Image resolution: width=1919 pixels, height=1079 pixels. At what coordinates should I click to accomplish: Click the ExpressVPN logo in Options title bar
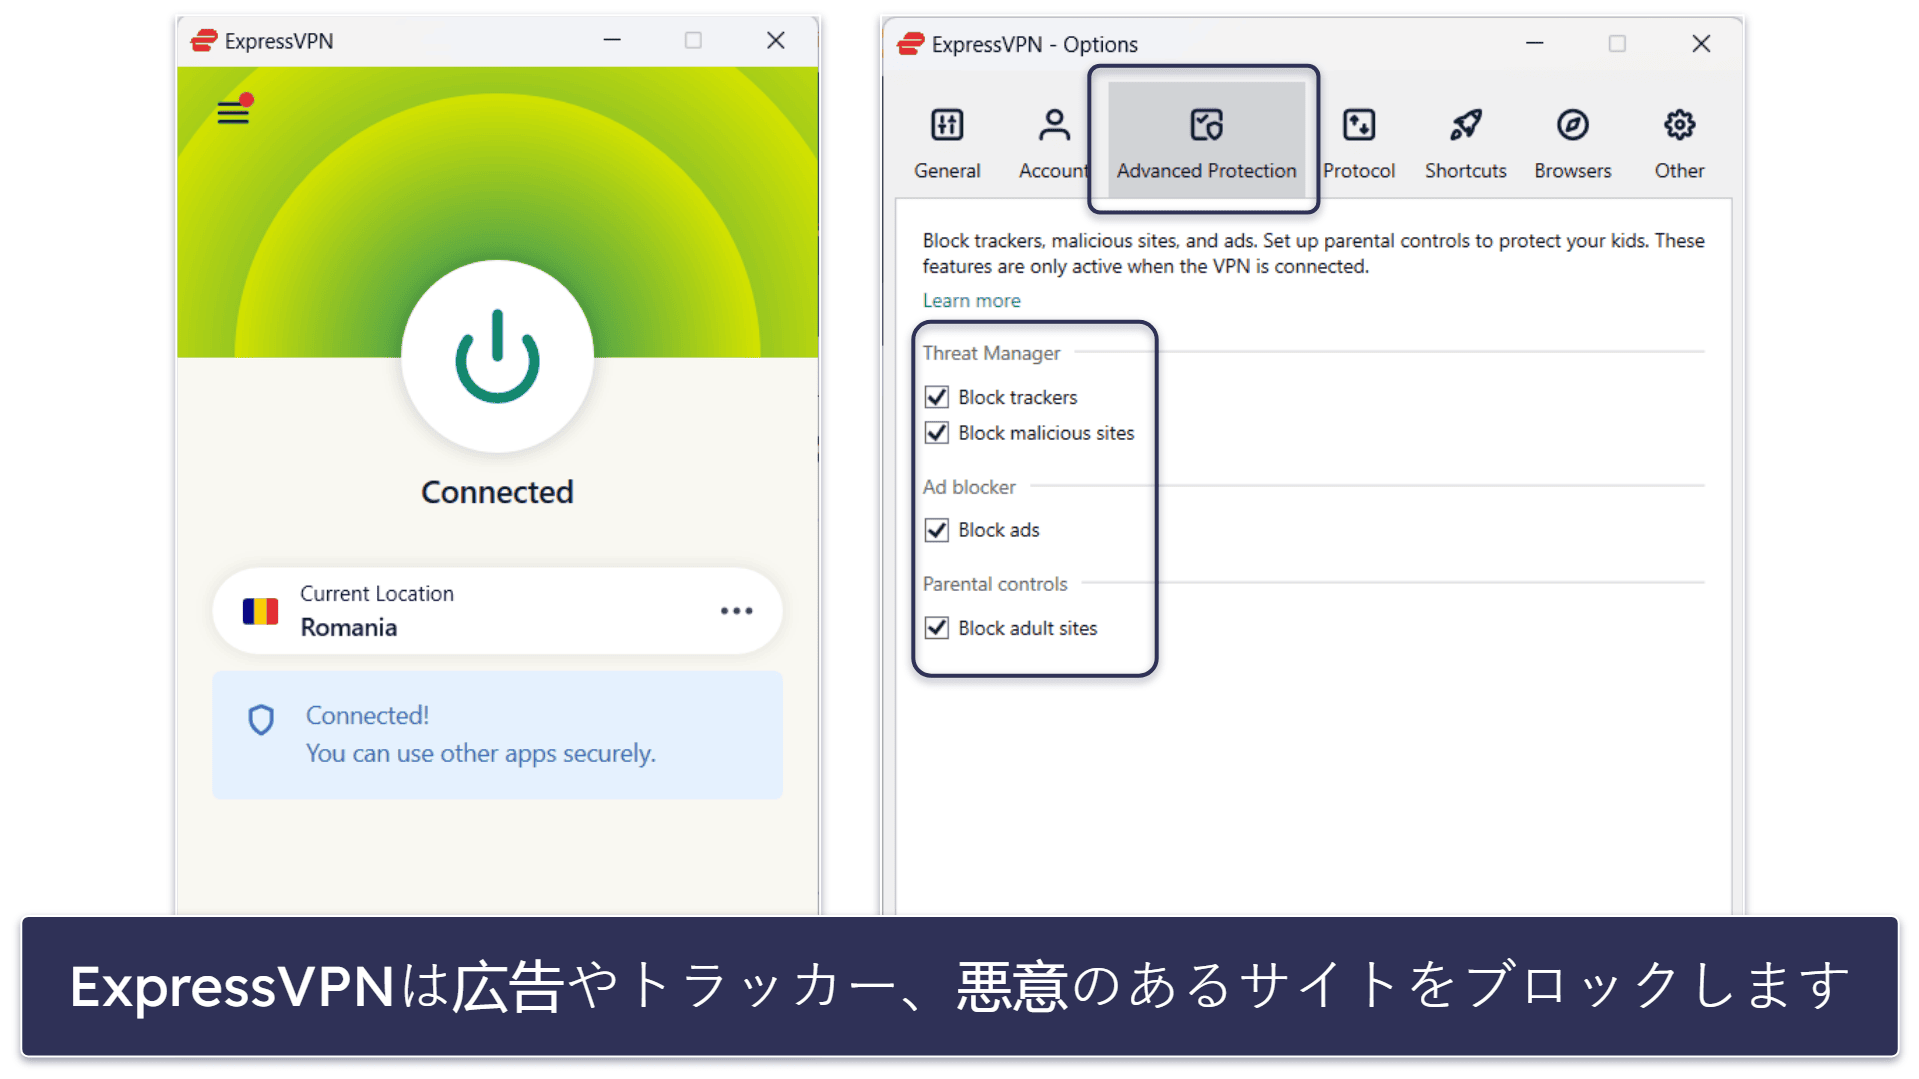[911, 44]
